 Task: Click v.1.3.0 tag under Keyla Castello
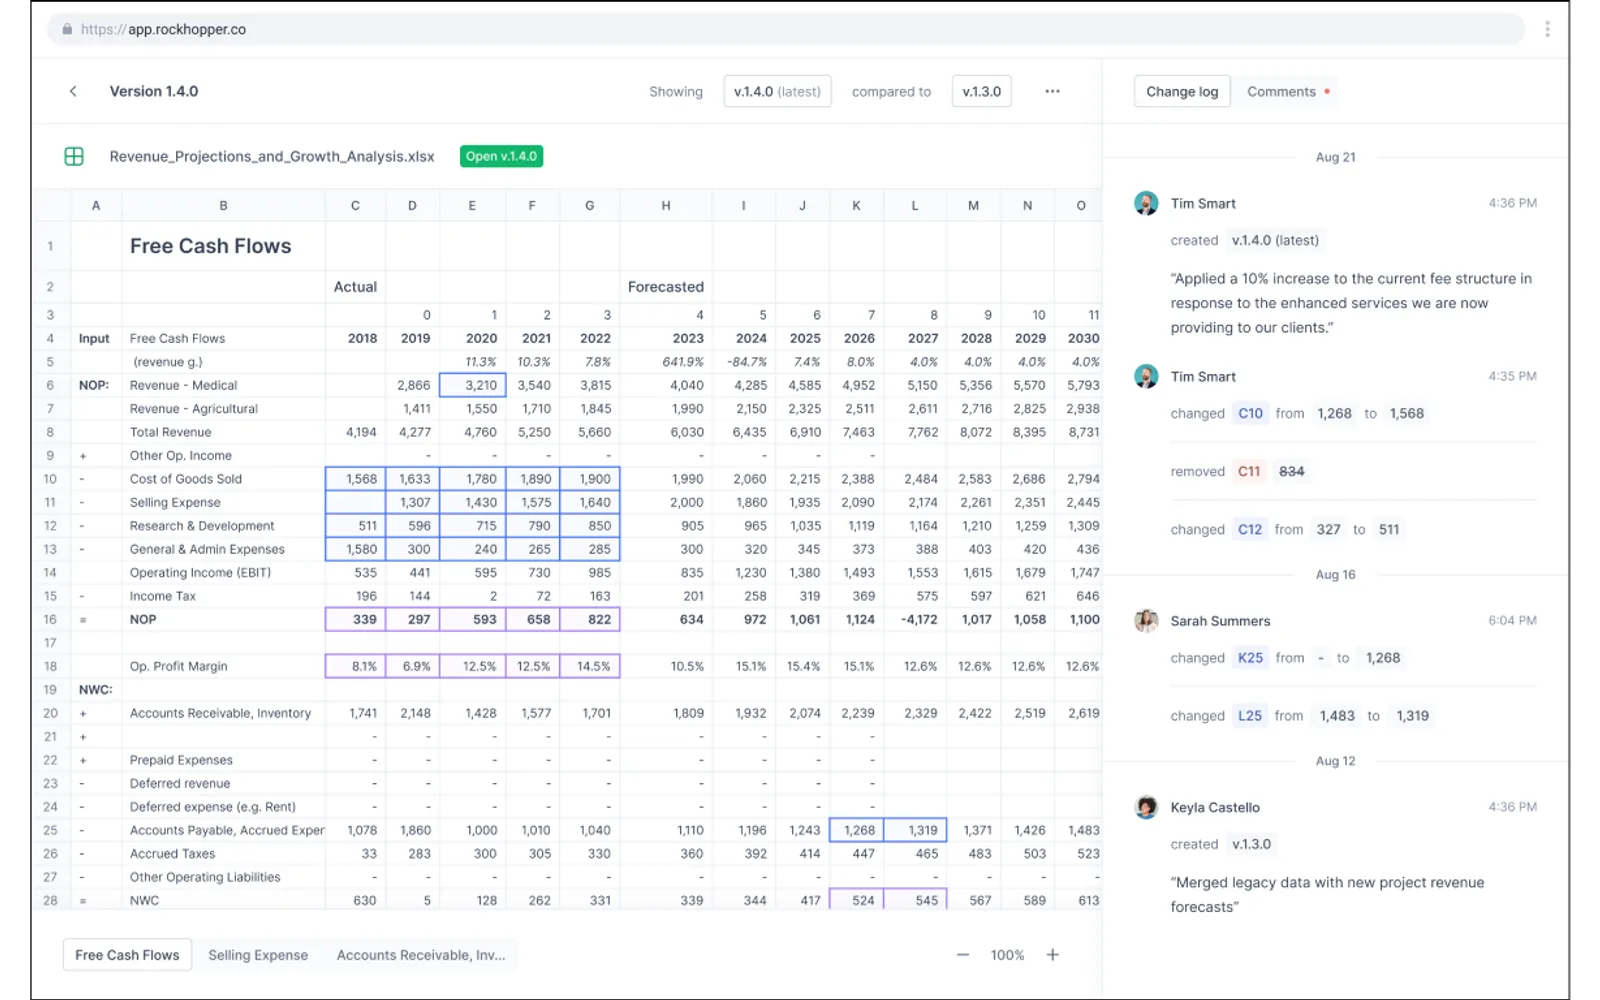point(1251,844)
